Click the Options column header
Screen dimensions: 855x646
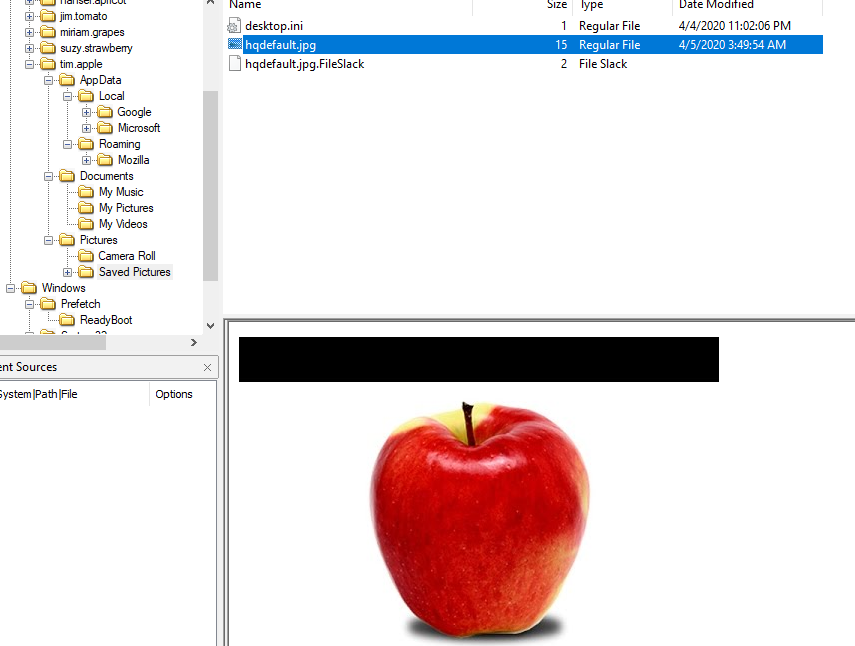(x=174, y=394)
